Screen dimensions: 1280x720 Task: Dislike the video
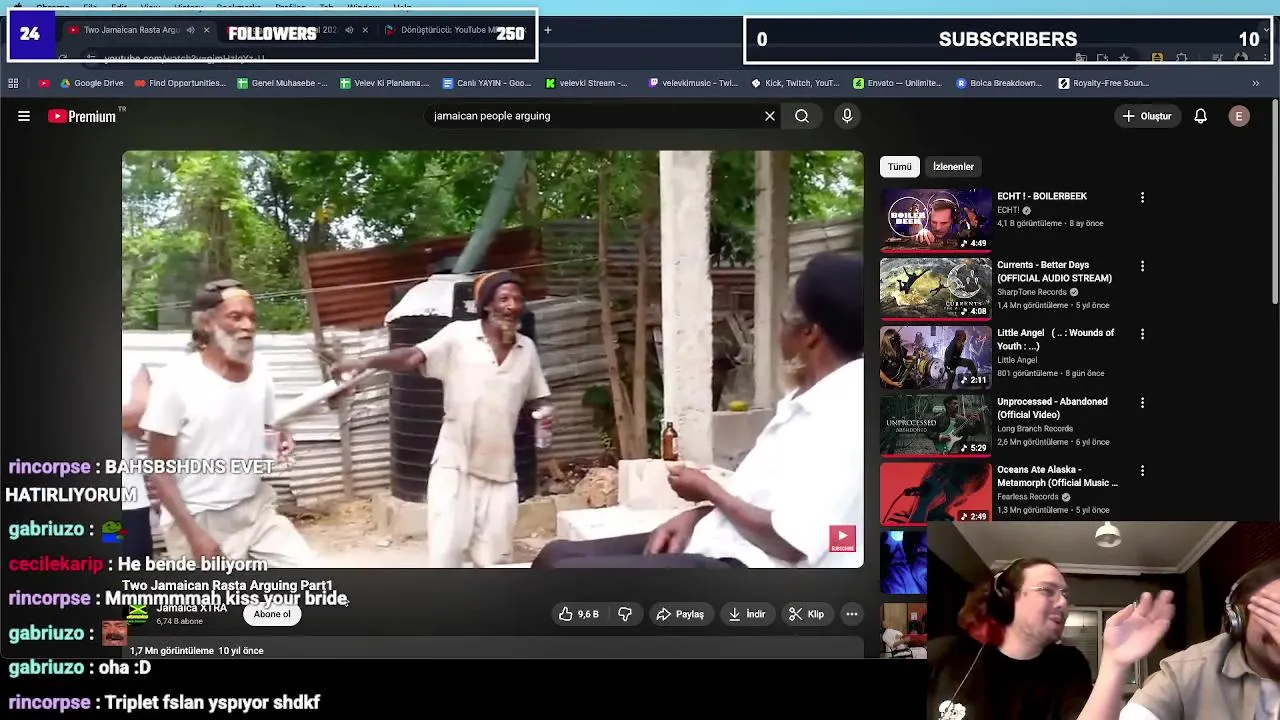(625, 614)
